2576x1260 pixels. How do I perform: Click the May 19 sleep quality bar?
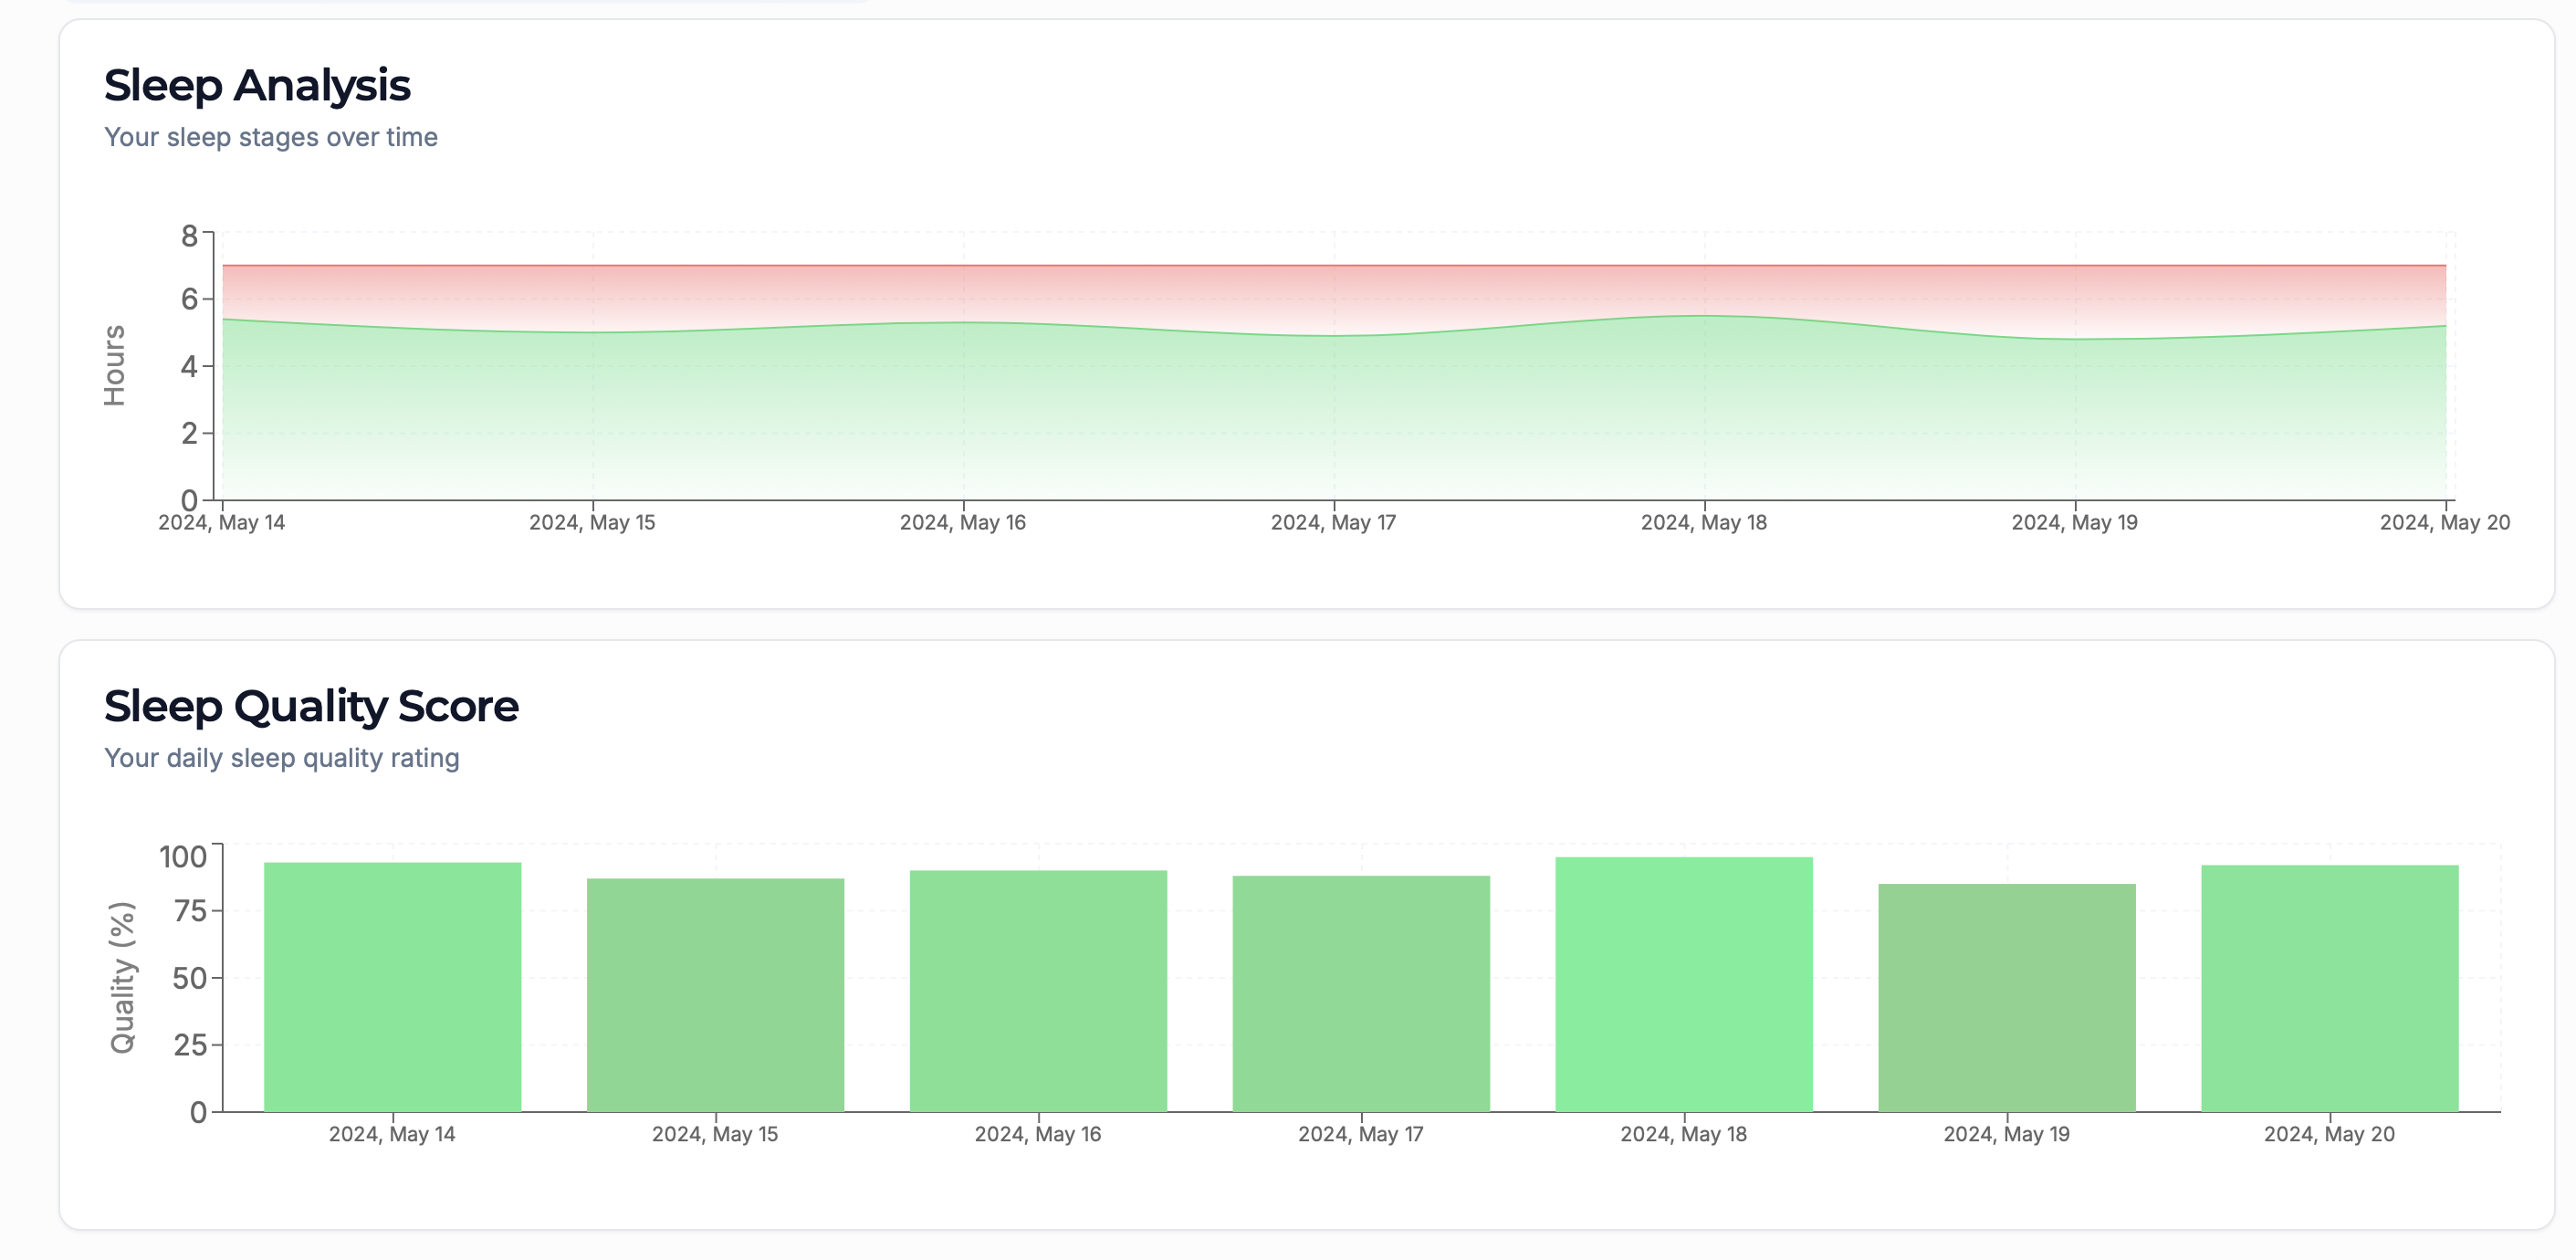click(2007, 997)
